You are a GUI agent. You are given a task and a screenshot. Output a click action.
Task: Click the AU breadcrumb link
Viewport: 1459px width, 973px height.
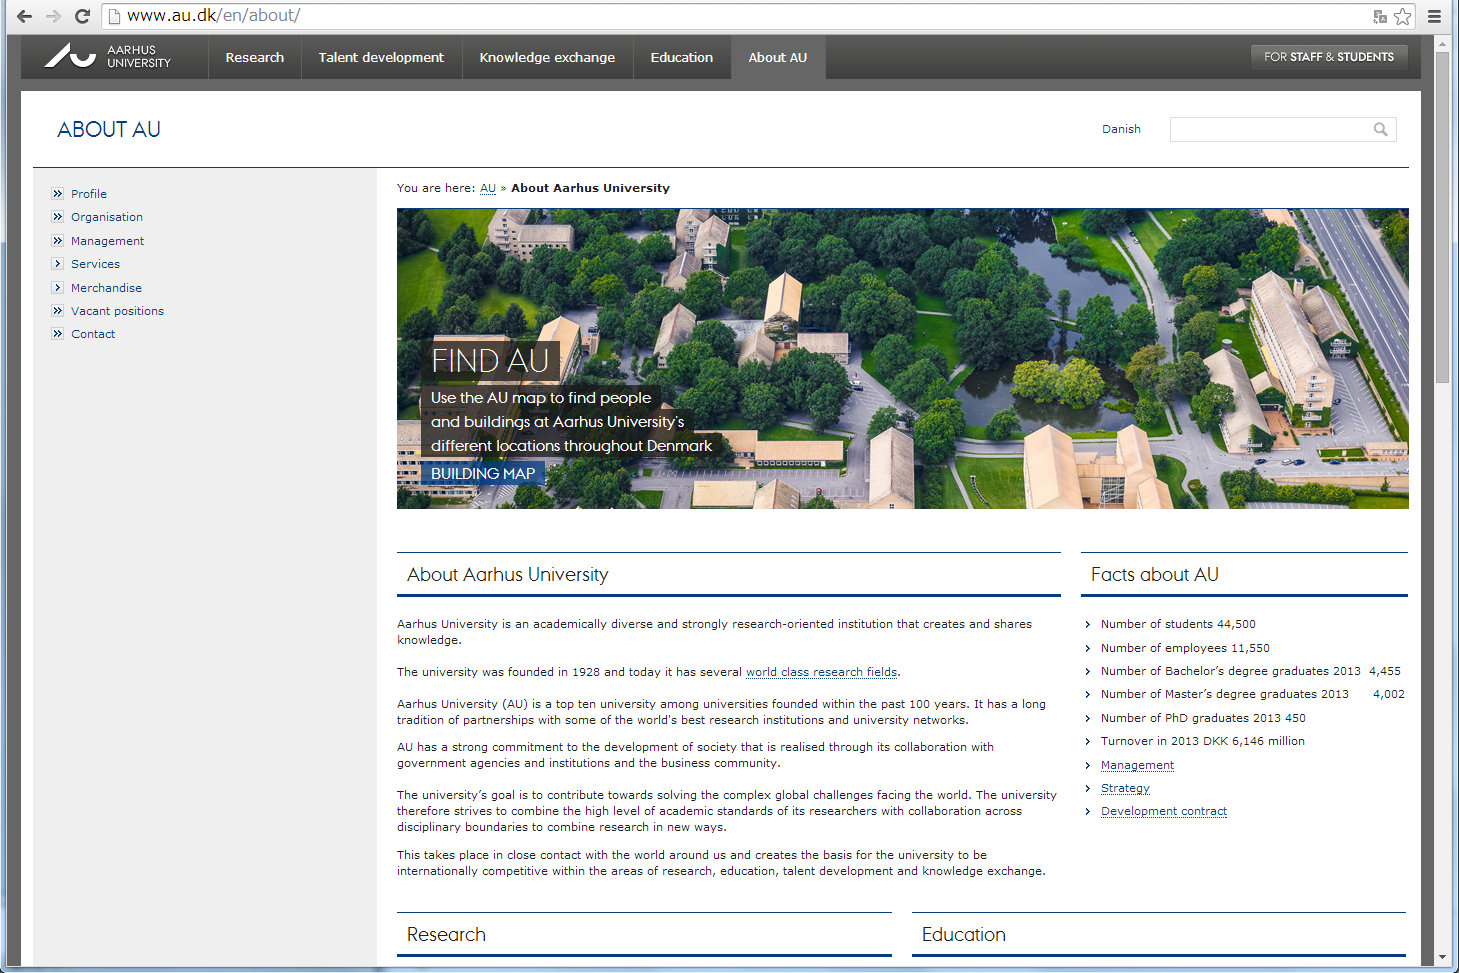point(488,188)
